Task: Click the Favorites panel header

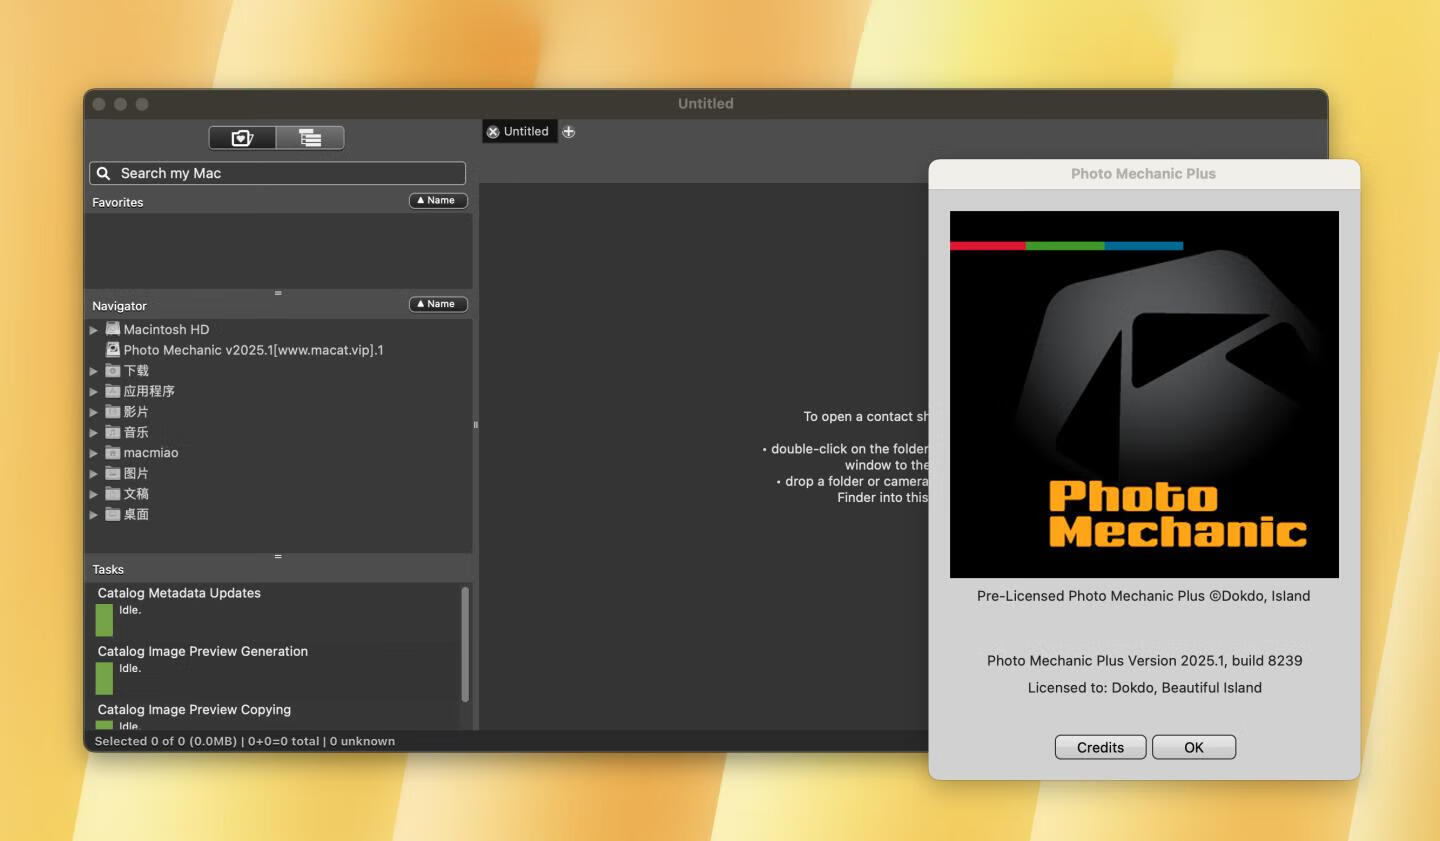Action: (118, 202)
